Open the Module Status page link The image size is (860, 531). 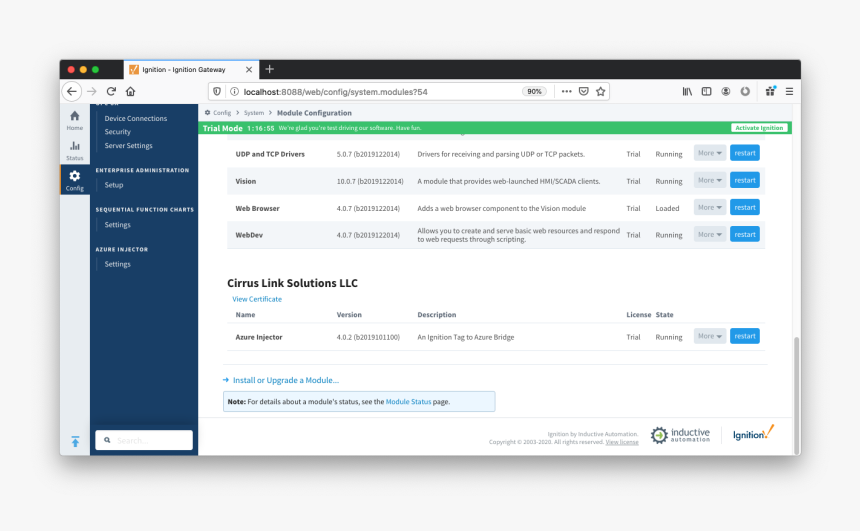tap(408, 402)
